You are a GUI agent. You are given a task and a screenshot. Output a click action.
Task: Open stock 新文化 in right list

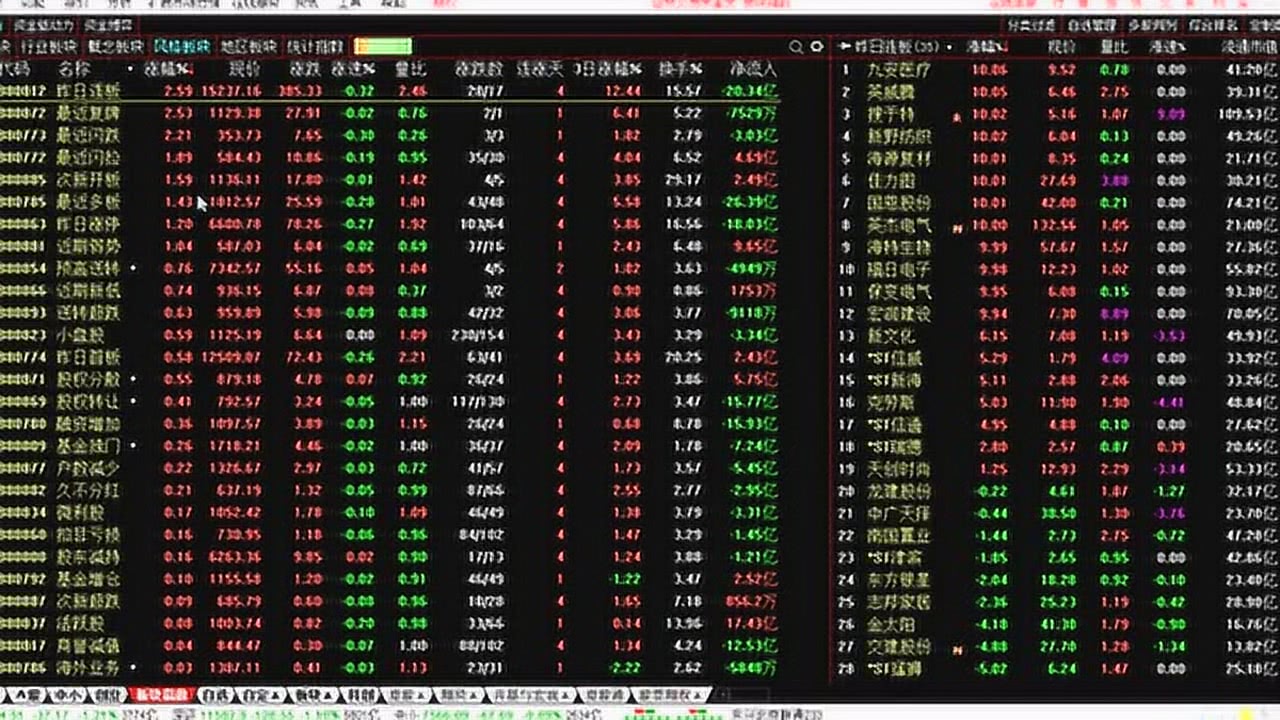click(x=890, y=336)
